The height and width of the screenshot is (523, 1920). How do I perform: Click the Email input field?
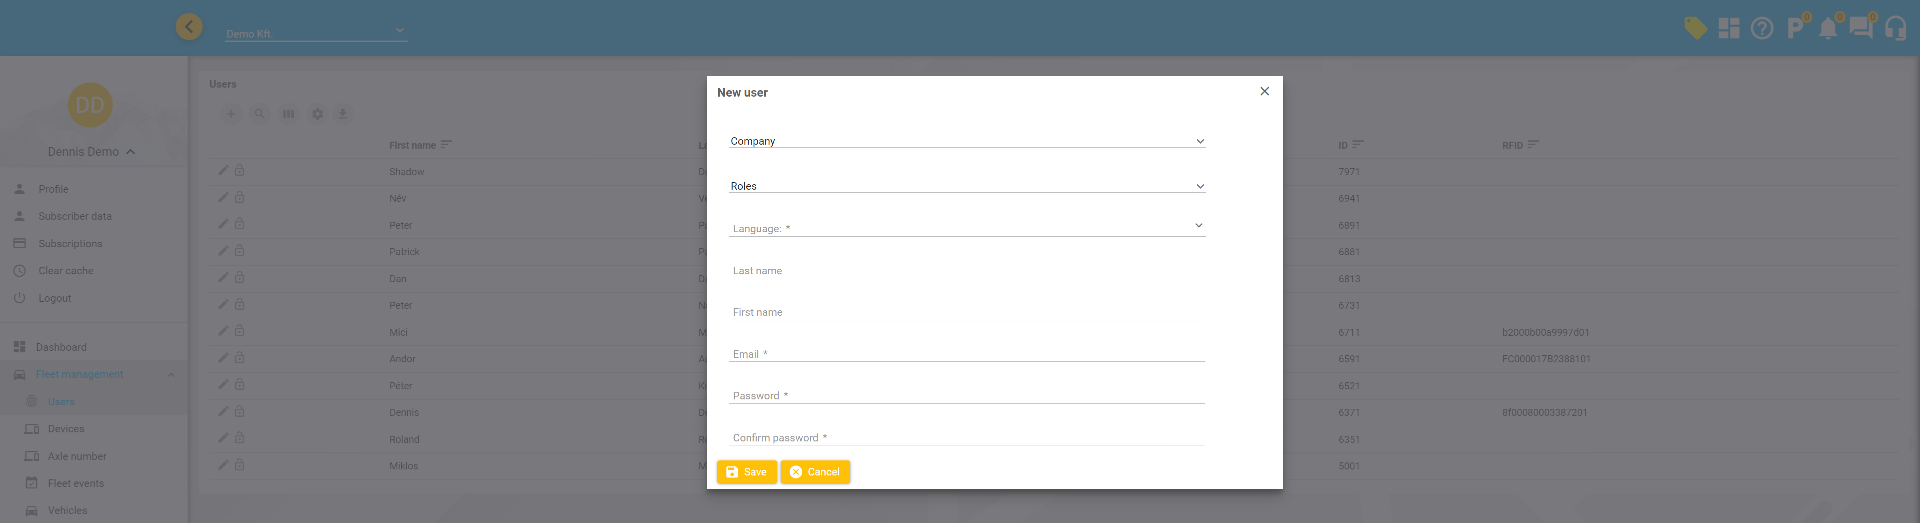coord(967,353)
